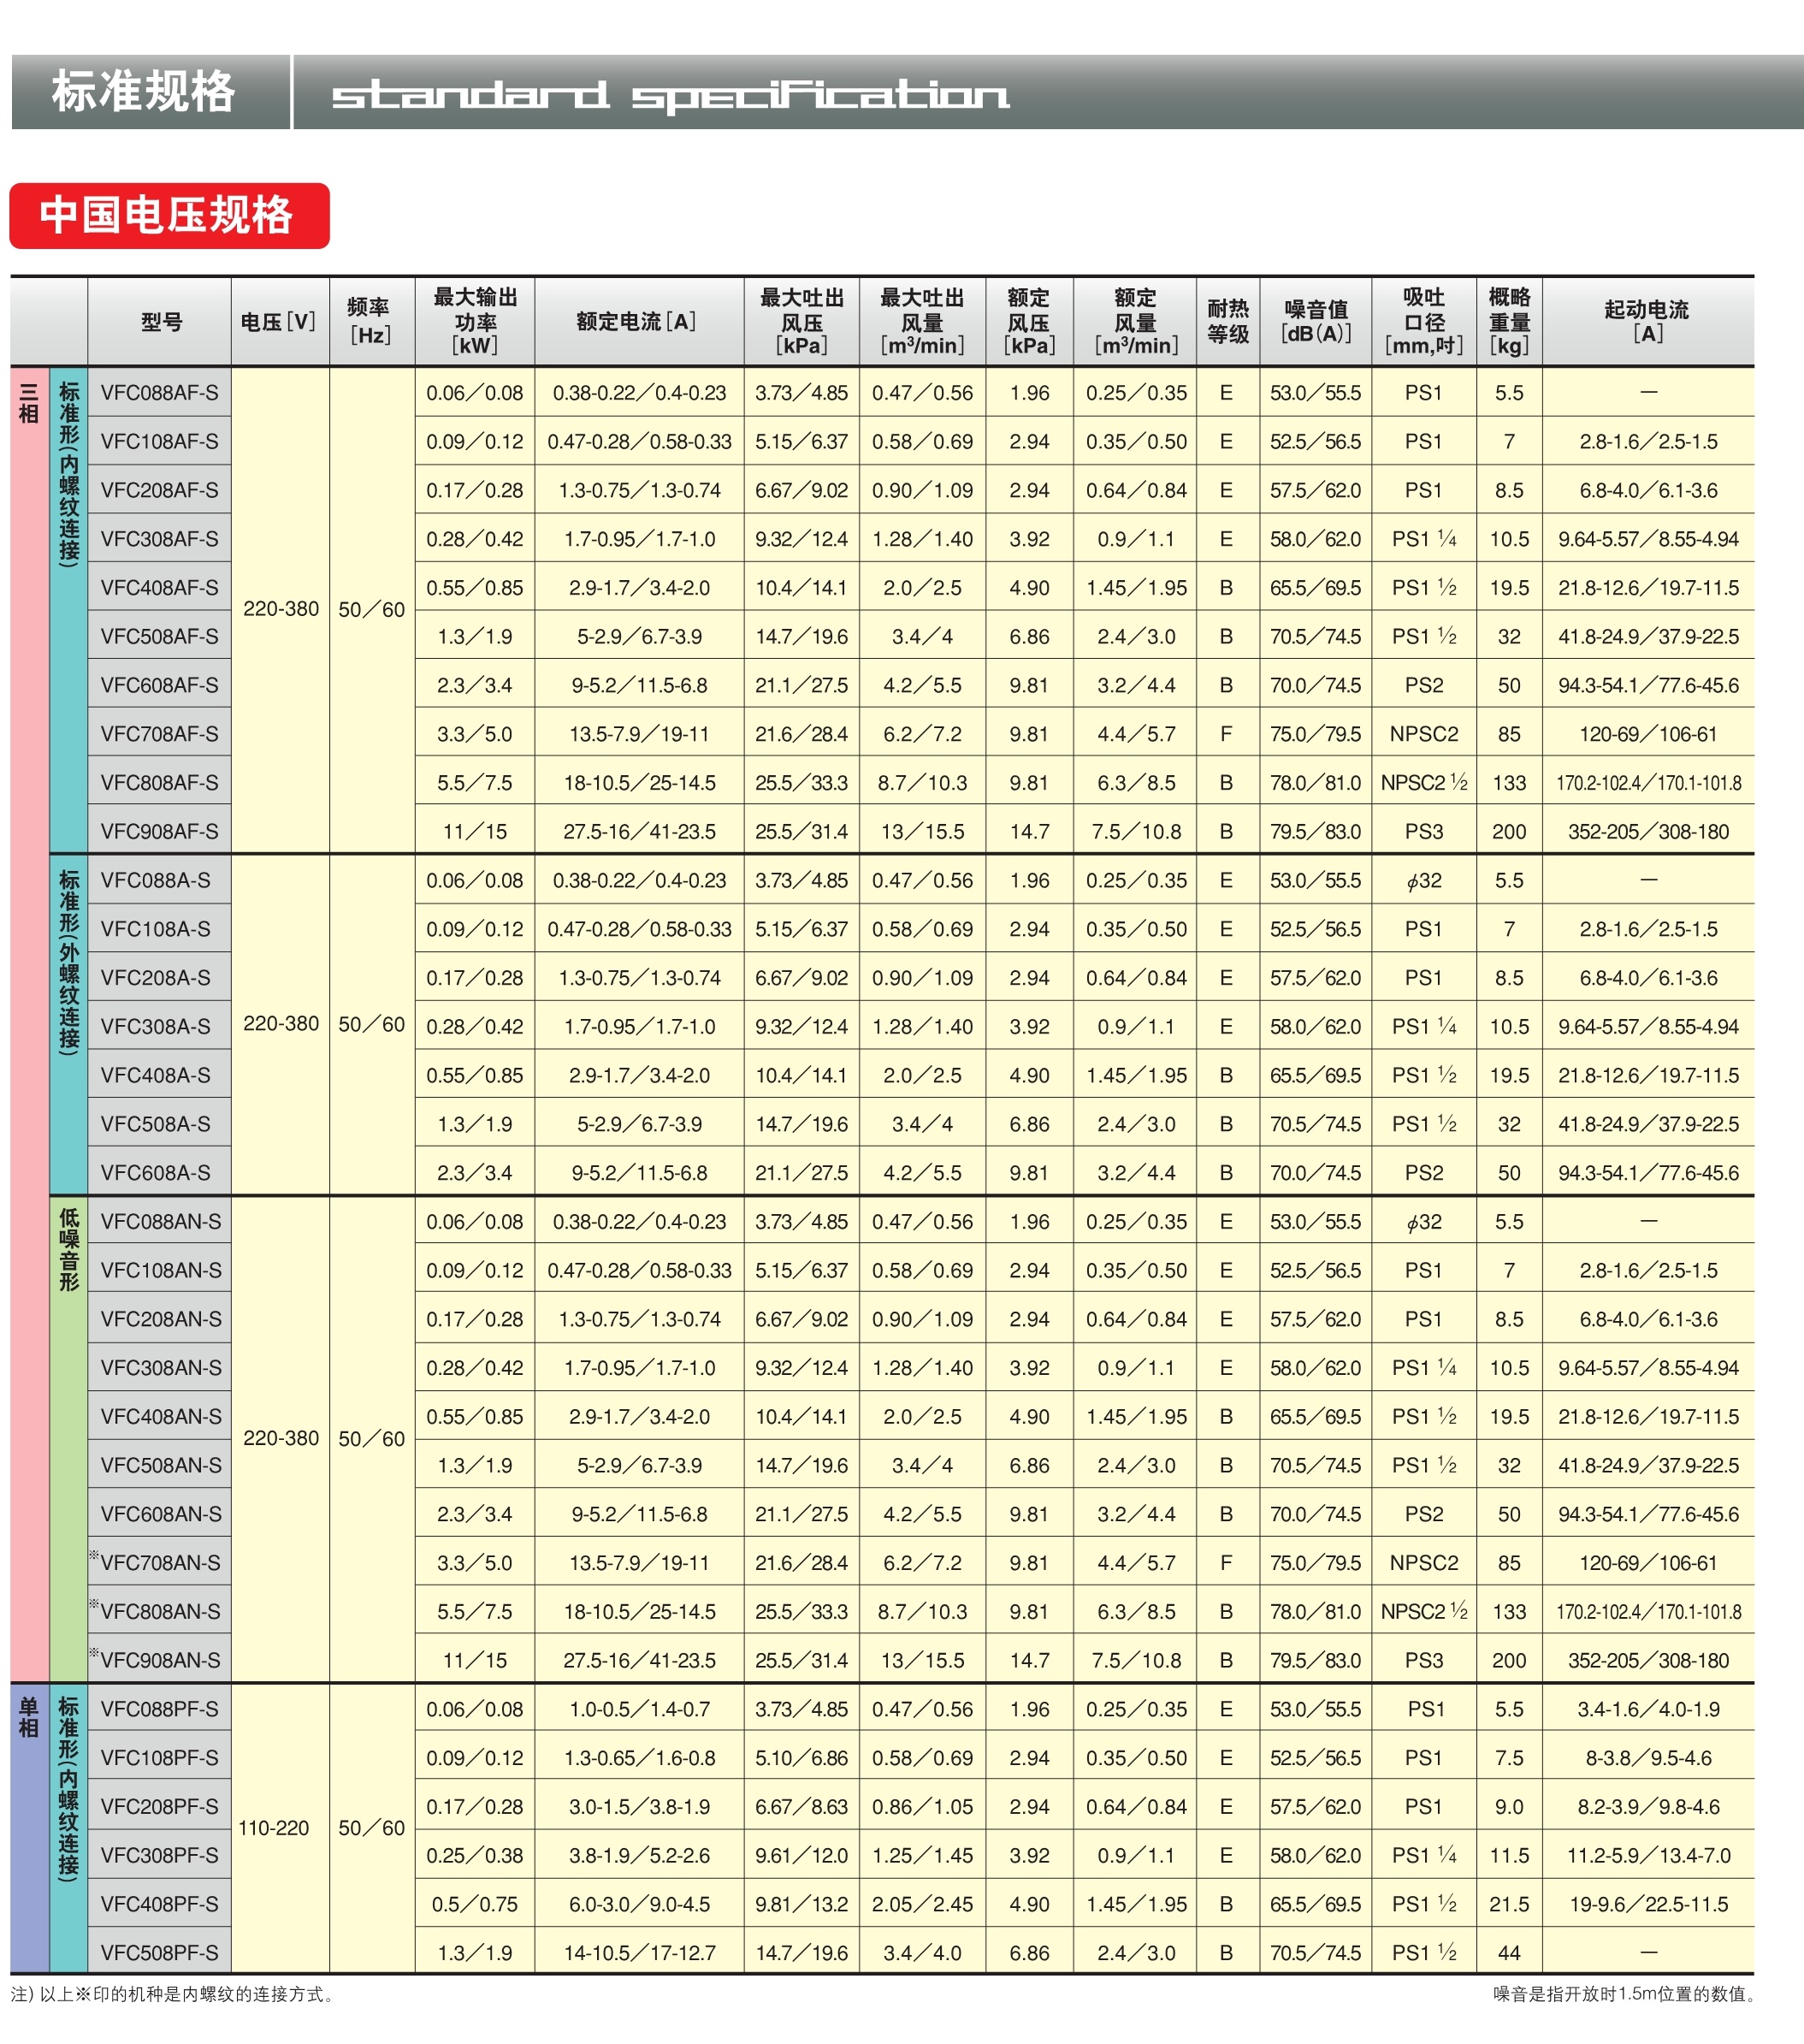Image resolution: width=1804 pixels, height=2044 pixels.
Task: Select model VFC408A-S cell
Action: tap(156, 1075)
